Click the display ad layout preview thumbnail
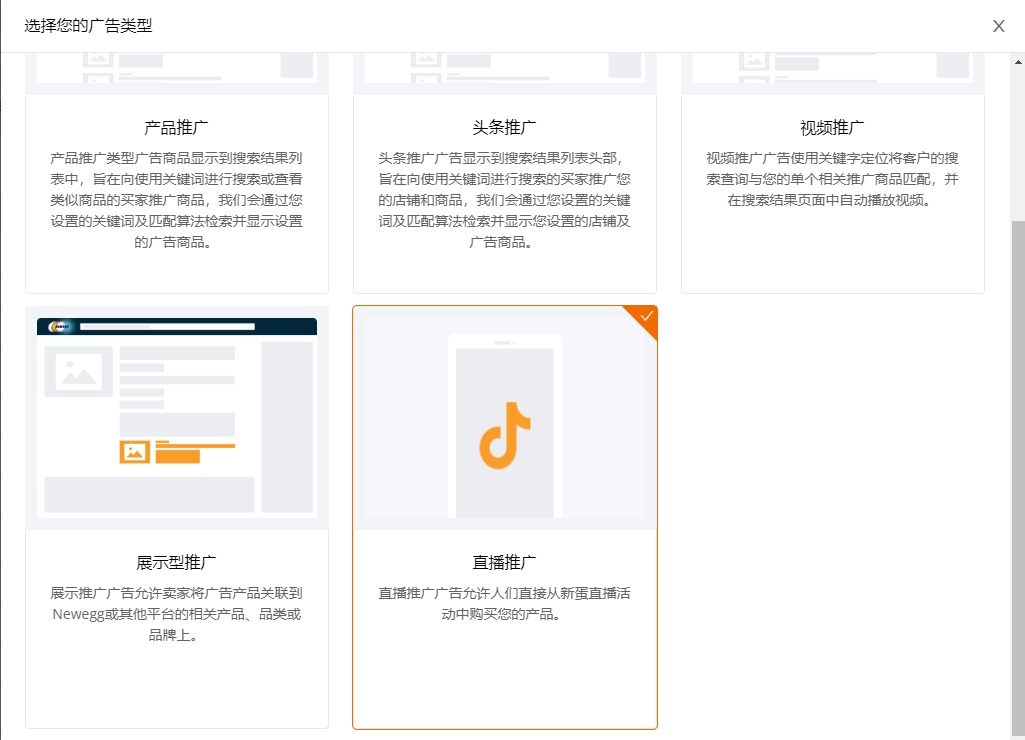Image resolution: width=1025 pixels, height=740 pixels. tap(176, 418)
